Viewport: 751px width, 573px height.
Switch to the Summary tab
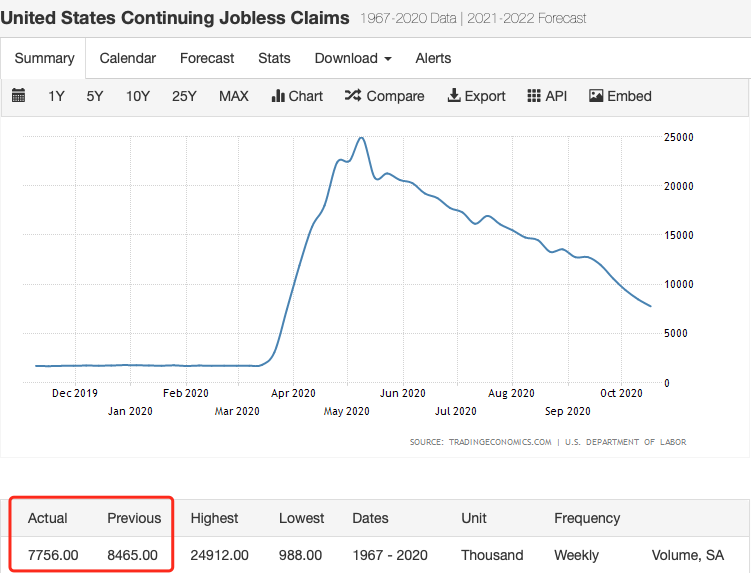point(44,58)
